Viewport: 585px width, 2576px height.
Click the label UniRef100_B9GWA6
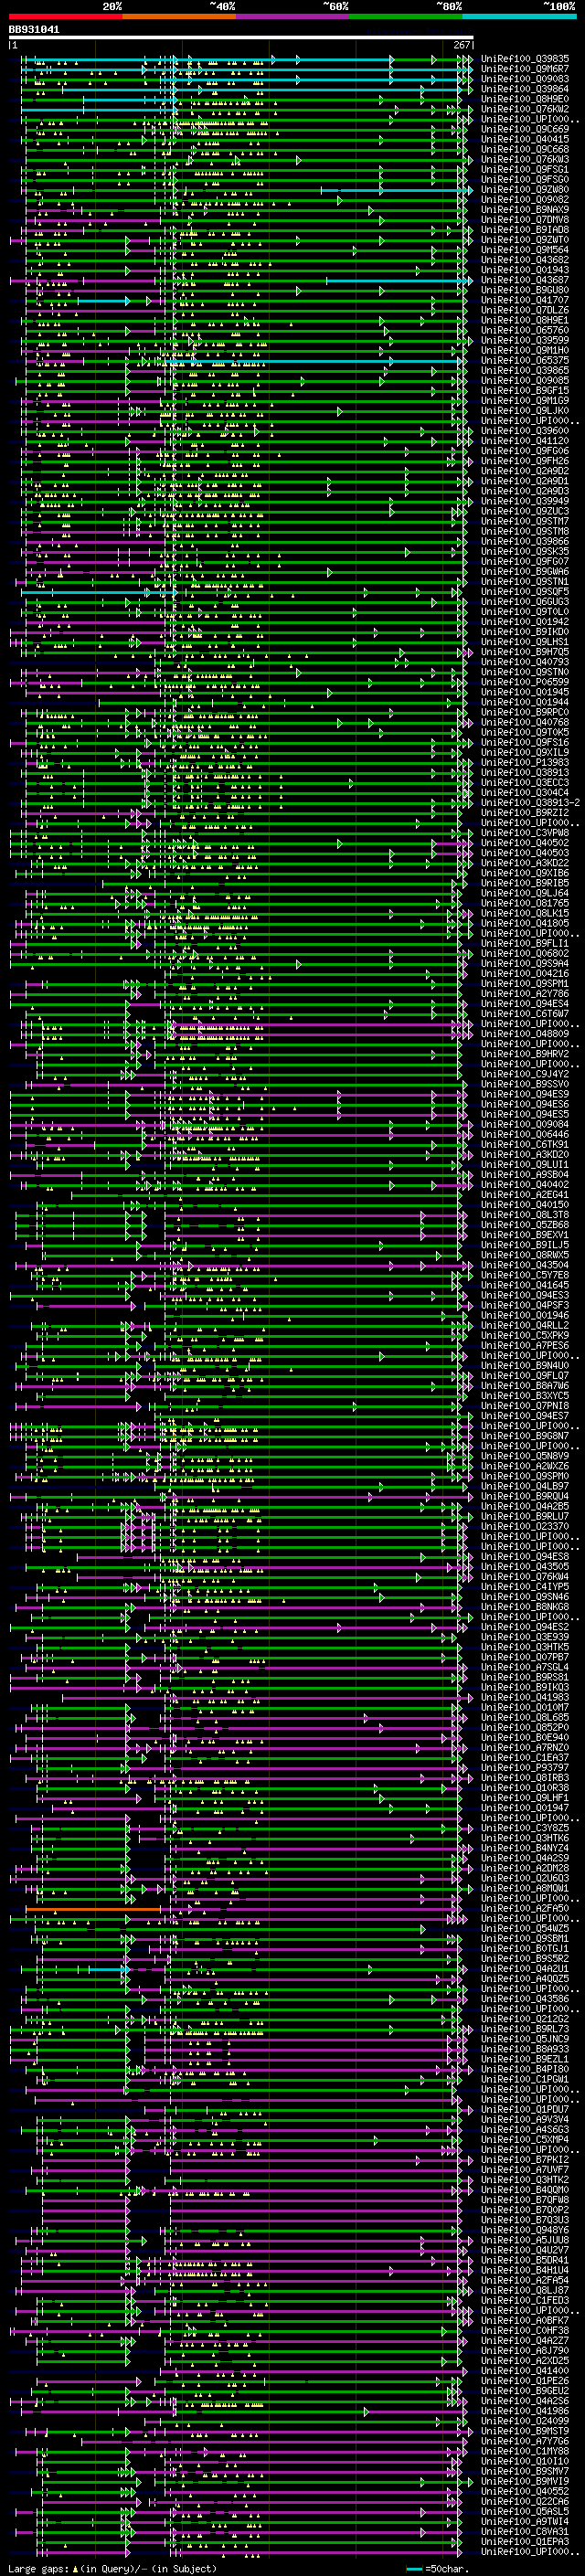(x=524, y=571)
